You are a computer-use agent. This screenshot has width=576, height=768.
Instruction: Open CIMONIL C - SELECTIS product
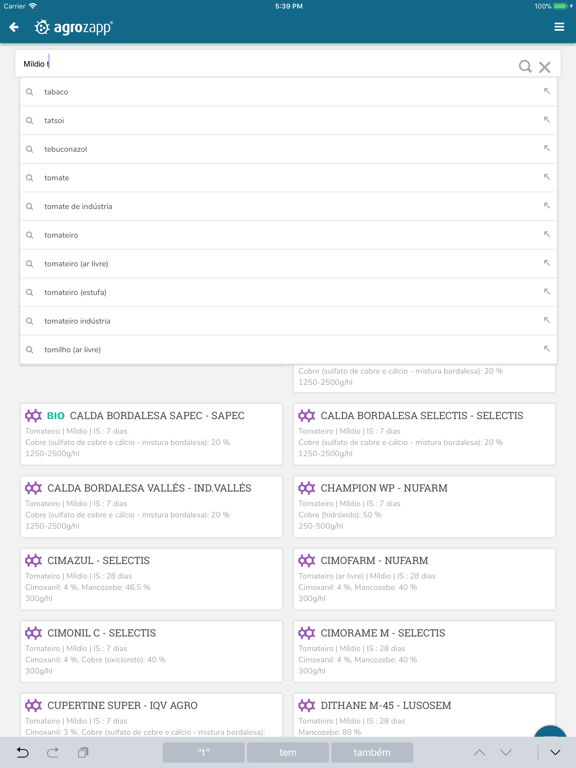(x=151, y=652)
